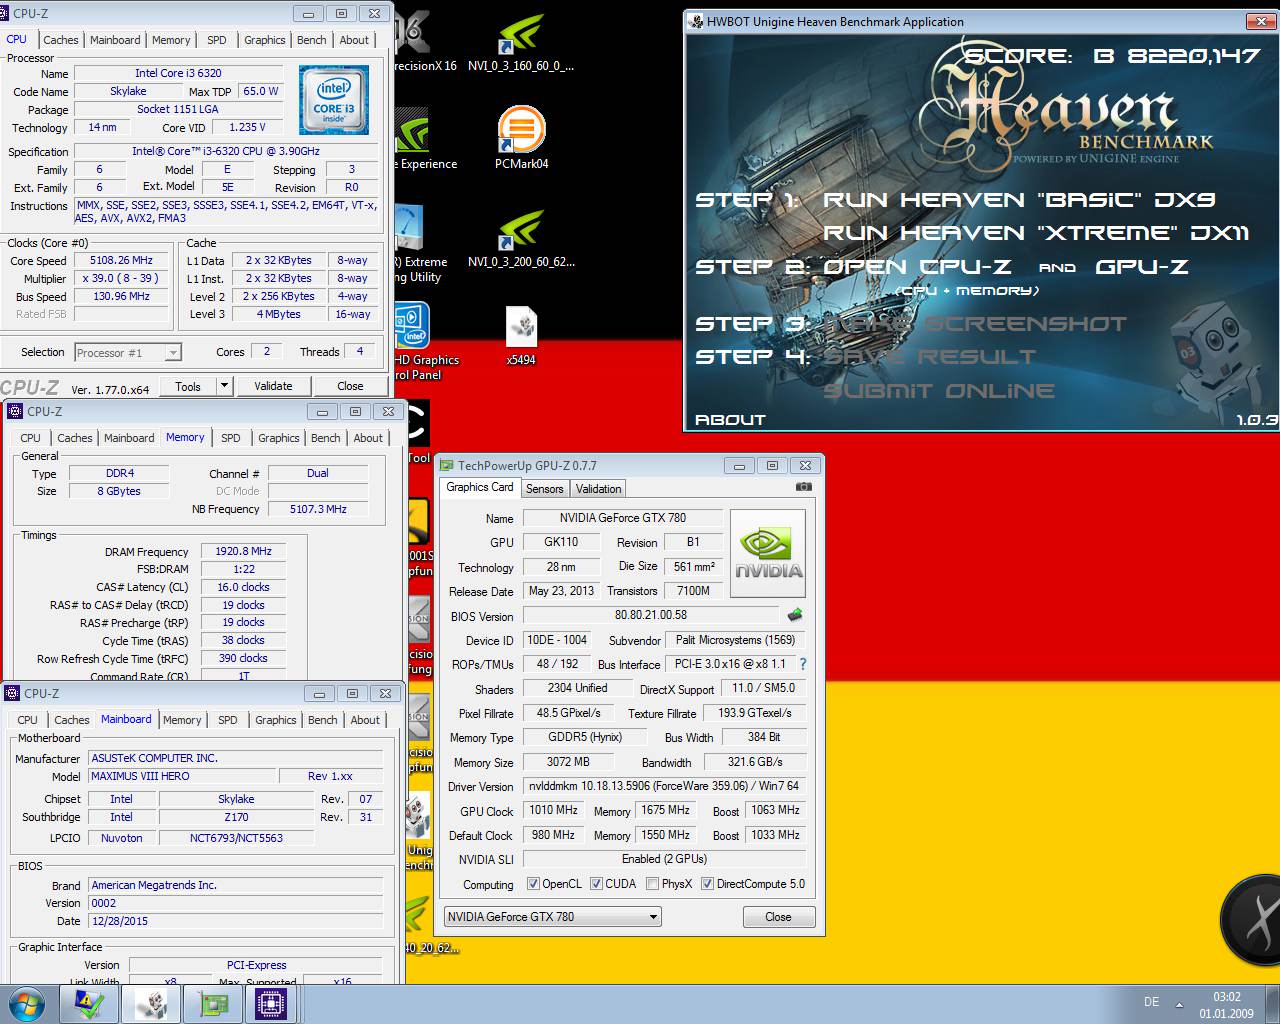Open SPD tab in the CPU-Z Memory window

231,438
